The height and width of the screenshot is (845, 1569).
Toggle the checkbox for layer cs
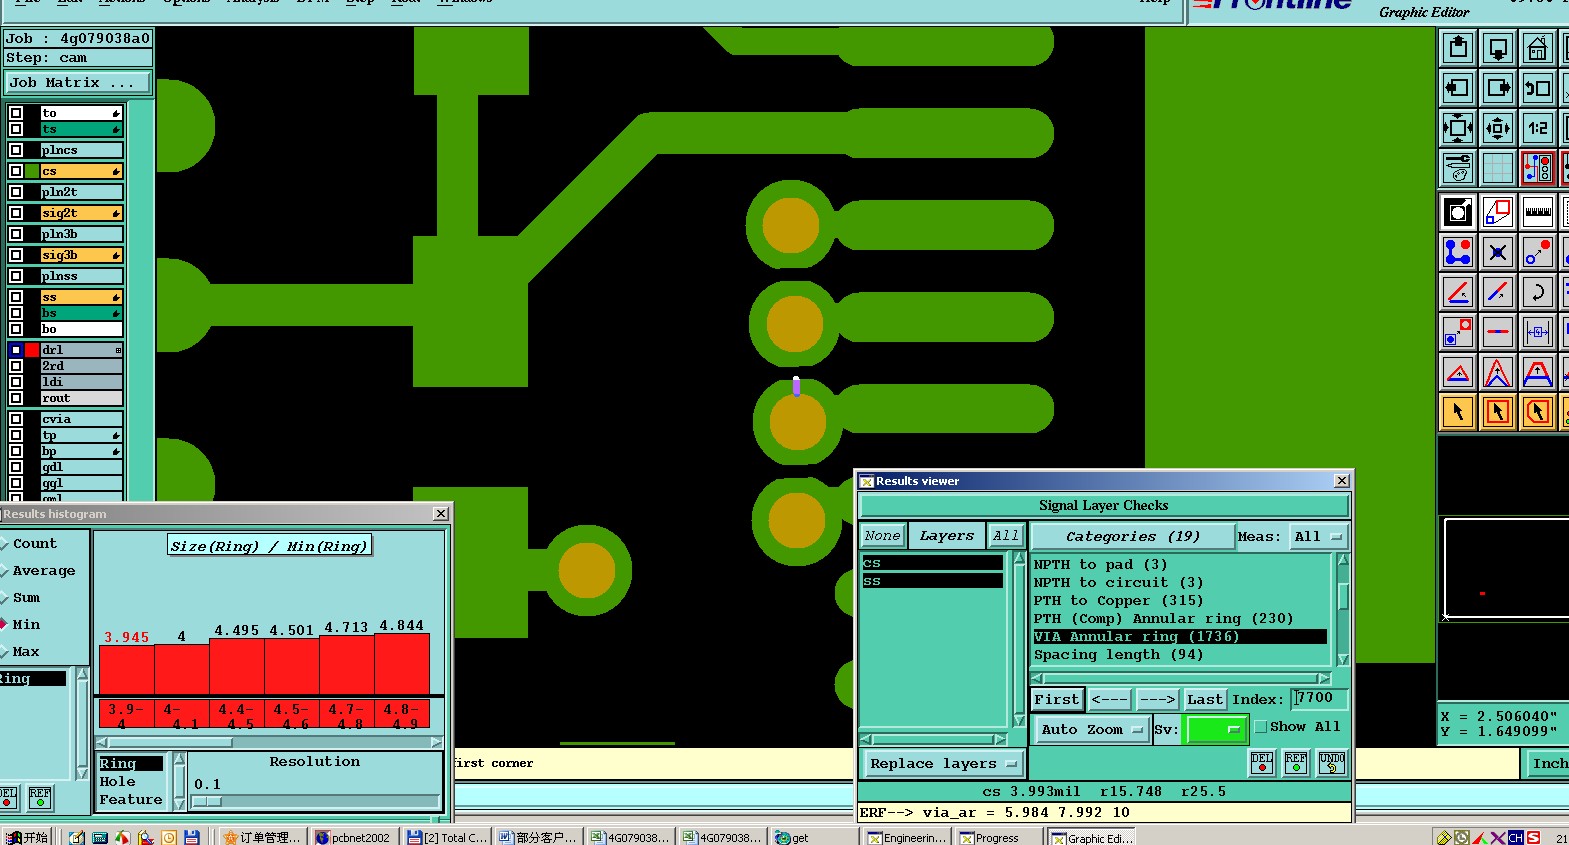[x=16, y=171]
